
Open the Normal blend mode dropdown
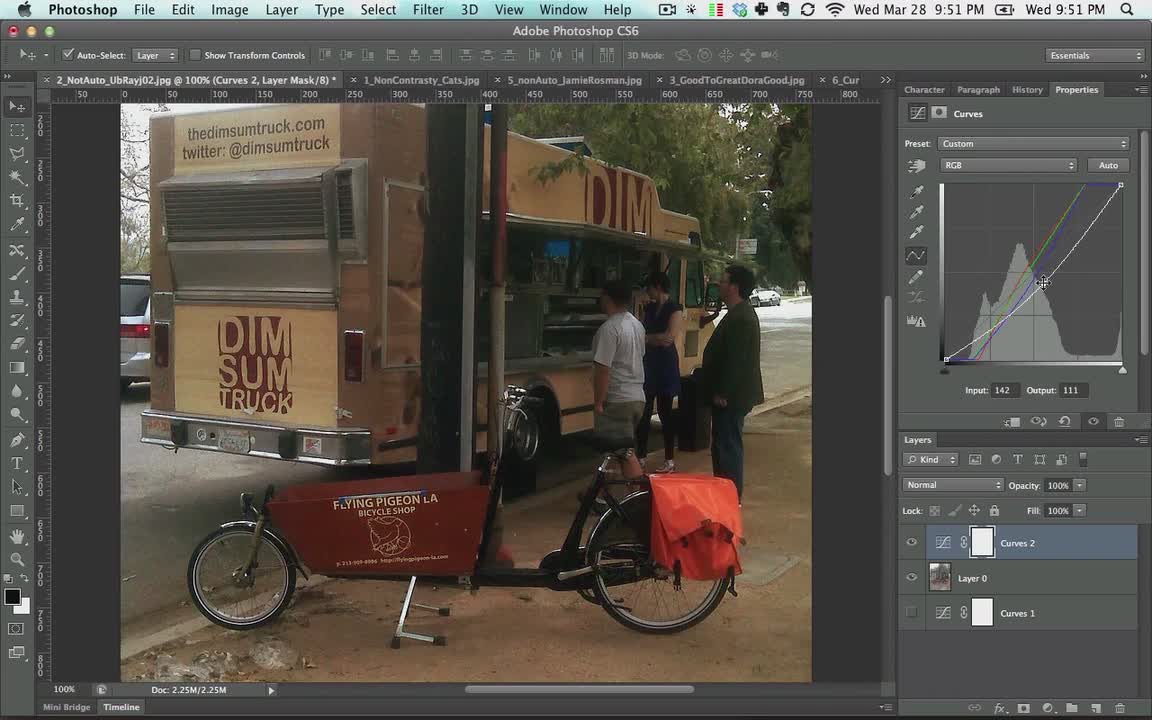click(952, 485)
